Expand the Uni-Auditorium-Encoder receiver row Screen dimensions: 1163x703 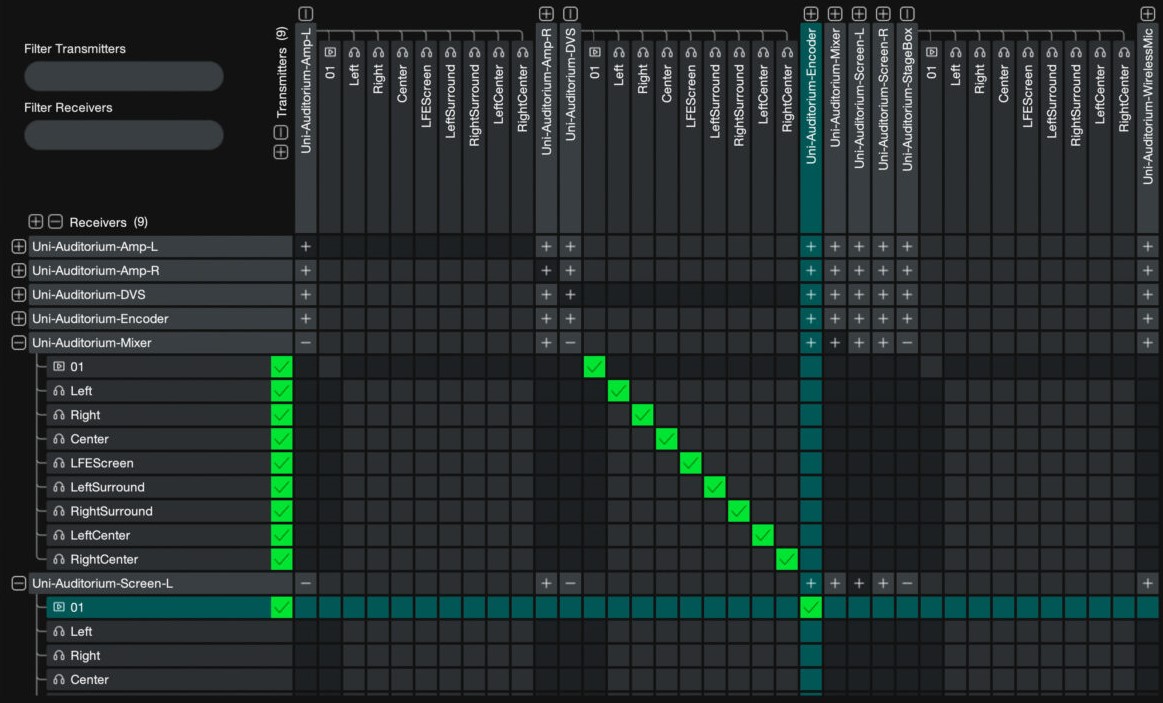(19, 319)
